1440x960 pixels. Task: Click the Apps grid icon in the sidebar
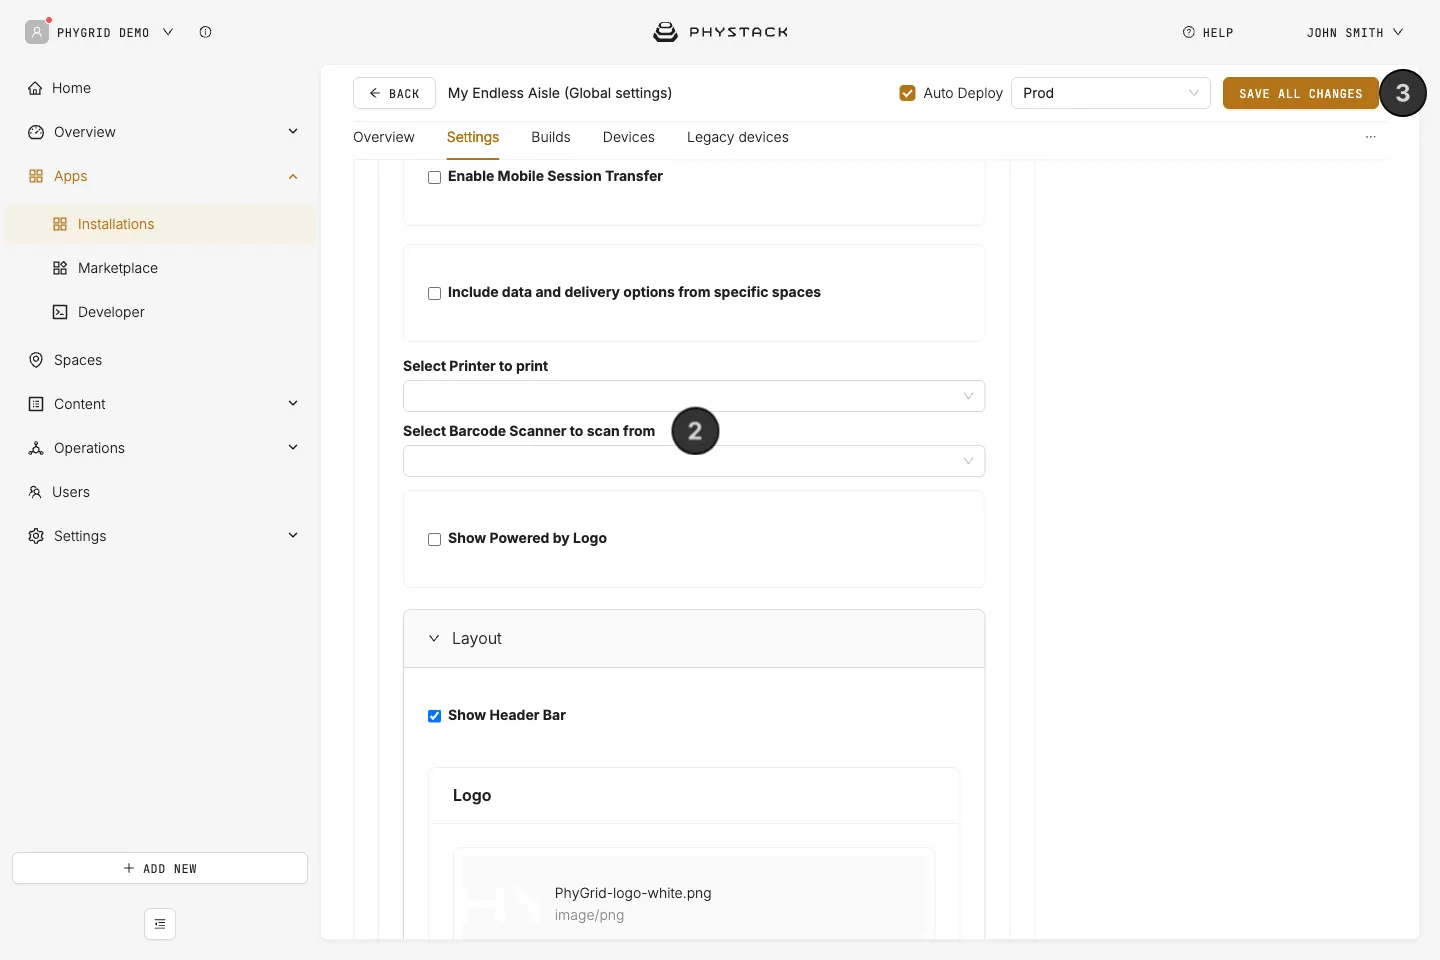(x=36, y=176)
